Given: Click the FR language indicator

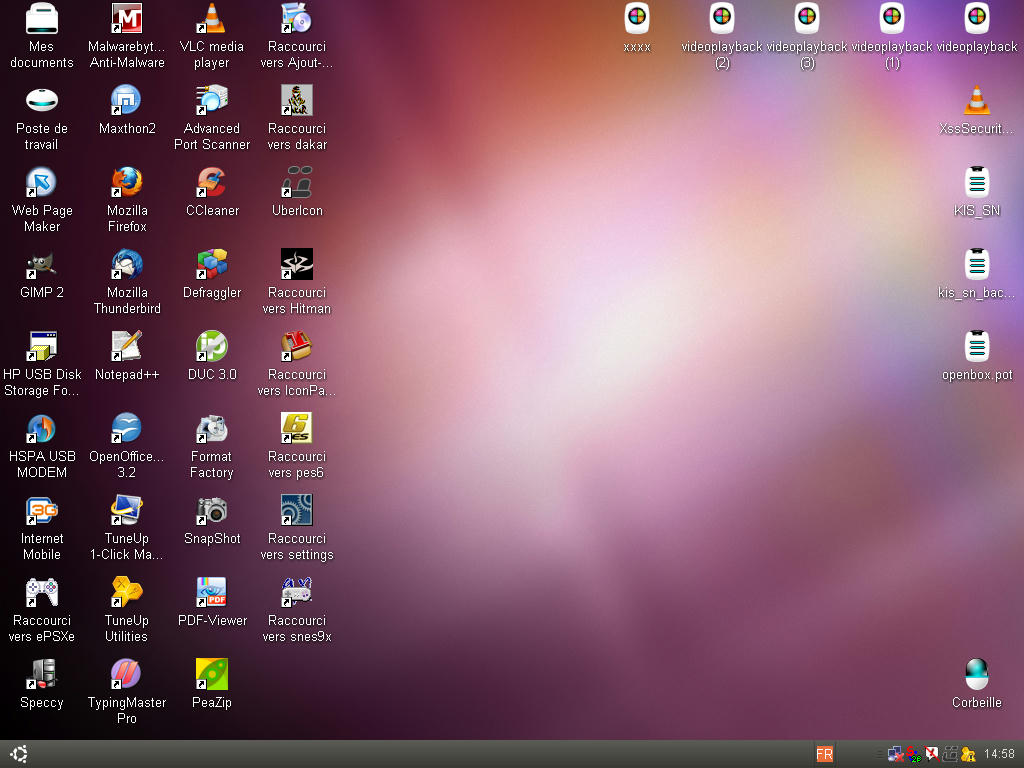Looking at the screenshot, I should [x=824, y=754].
